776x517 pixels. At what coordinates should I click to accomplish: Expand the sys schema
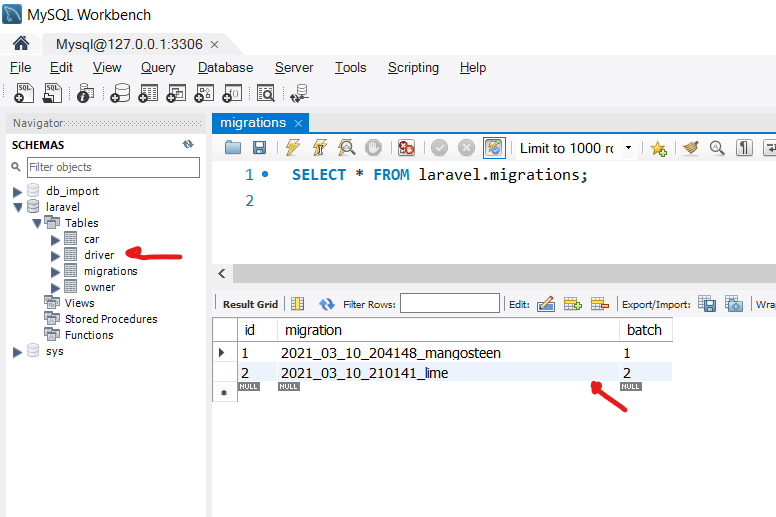[17, 352]
